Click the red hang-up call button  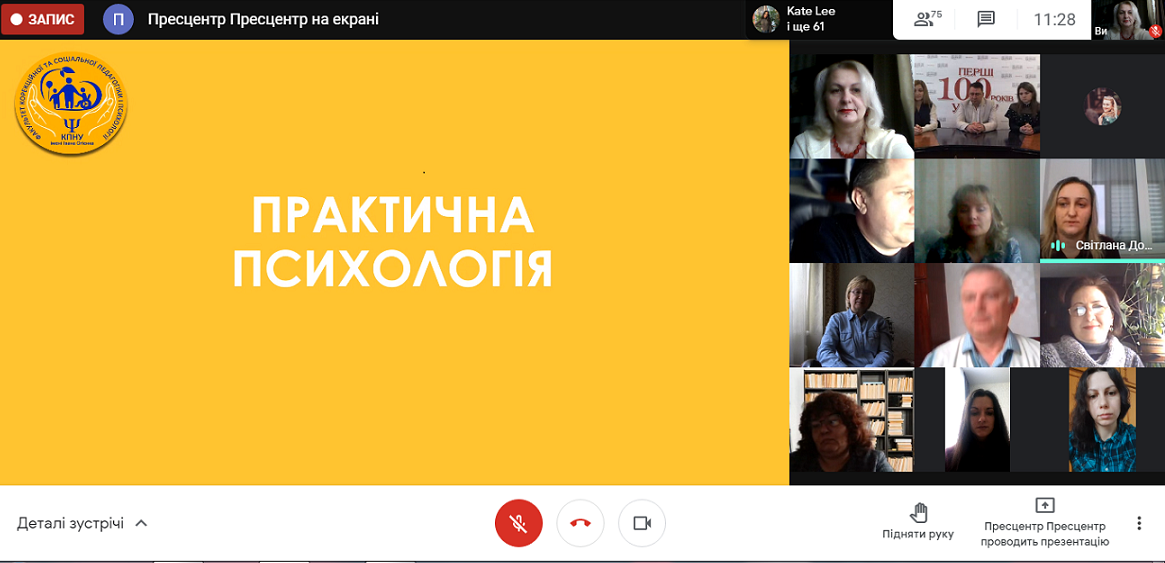[x=580, y=523]
